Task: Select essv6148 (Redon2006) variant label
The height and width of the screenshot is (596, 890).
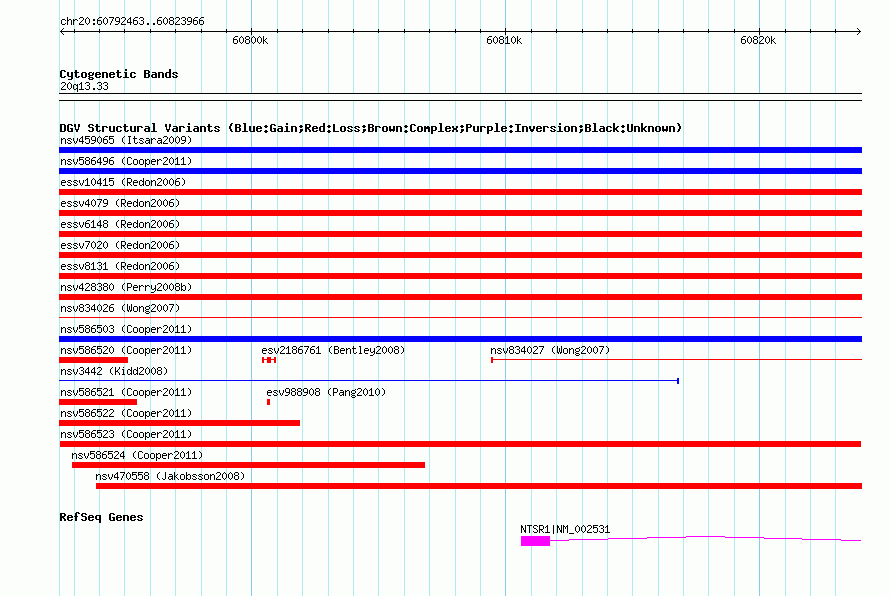Action: click(x=120, y=224)
